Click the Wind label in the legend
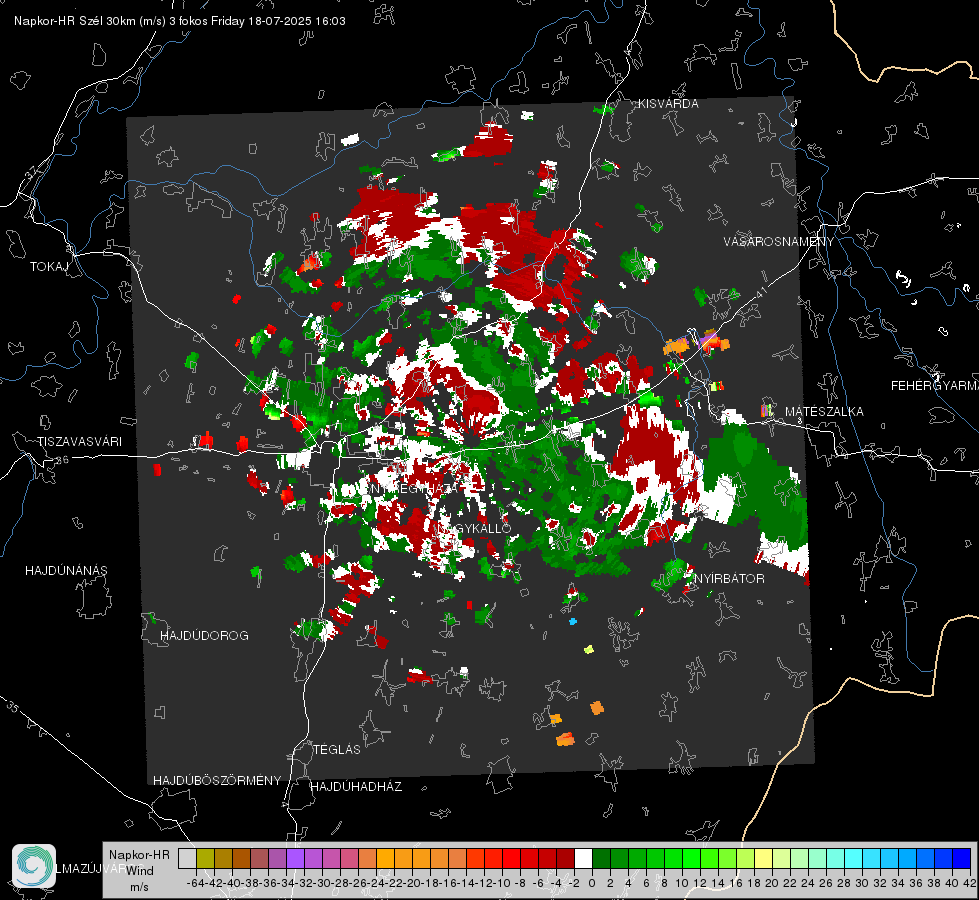 [140, 871]
